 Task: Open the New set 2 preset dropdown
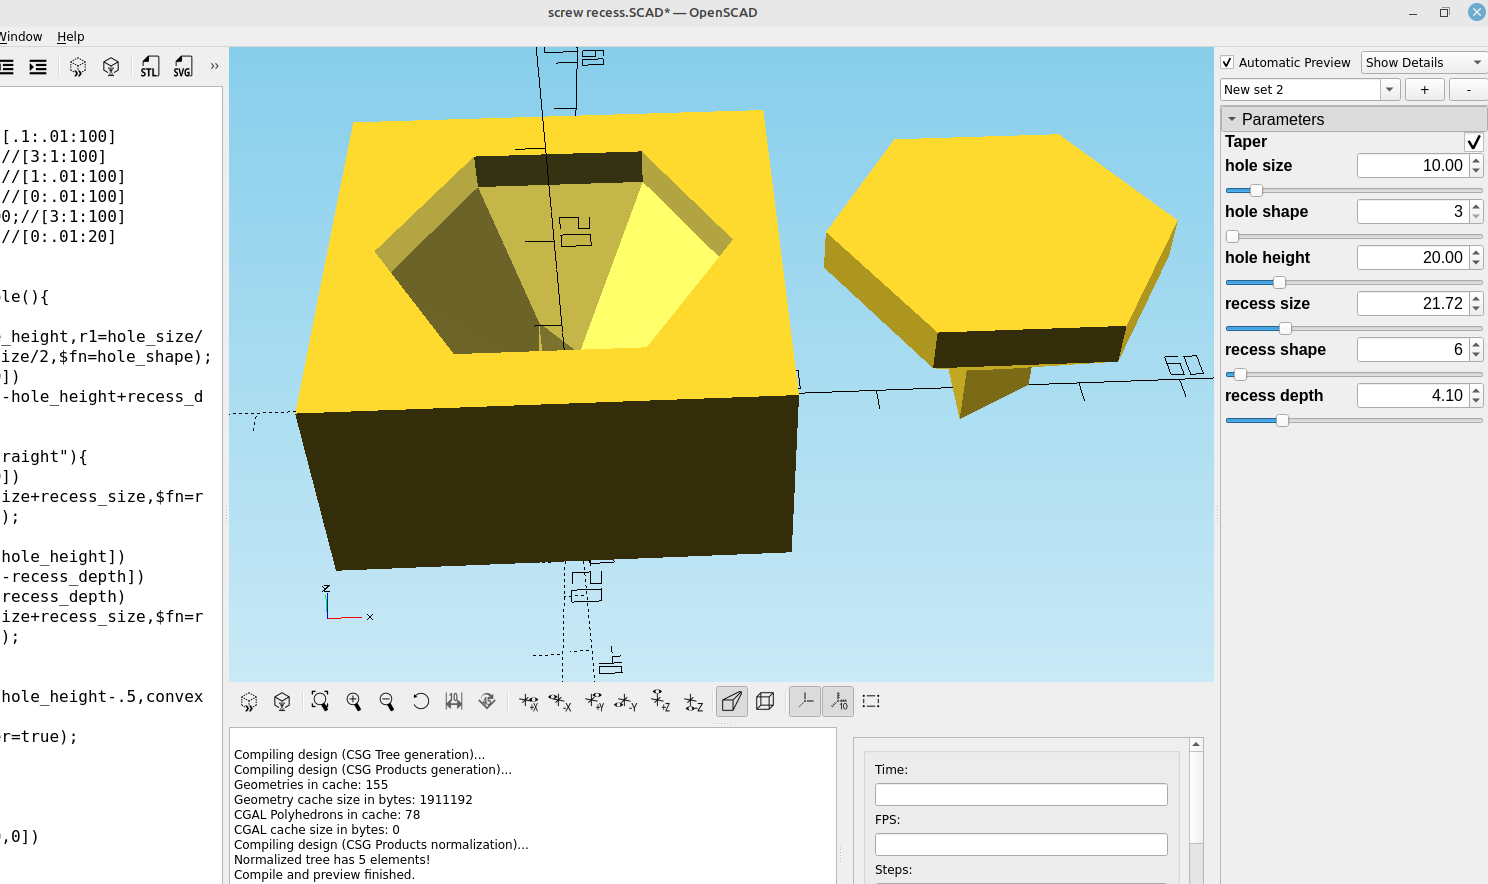click(1390, 89)
